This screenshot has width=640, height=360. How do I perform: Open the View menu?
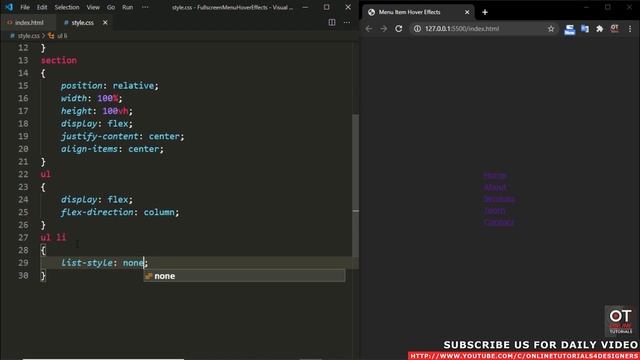(x=93, y=7)
